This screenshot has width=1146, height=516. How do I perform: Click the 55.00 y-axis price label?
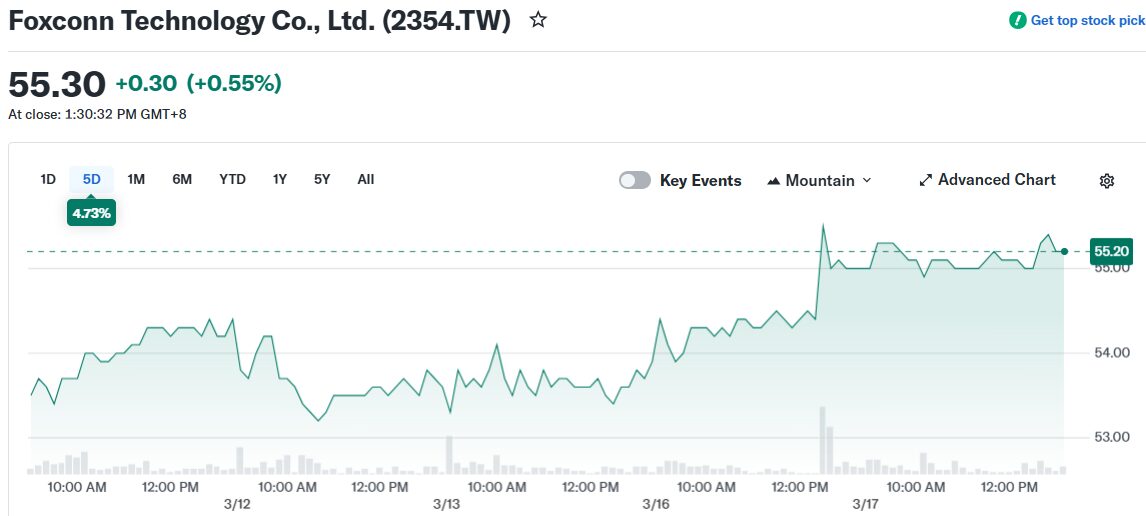pyautogui.click(x=1111, y=268)
